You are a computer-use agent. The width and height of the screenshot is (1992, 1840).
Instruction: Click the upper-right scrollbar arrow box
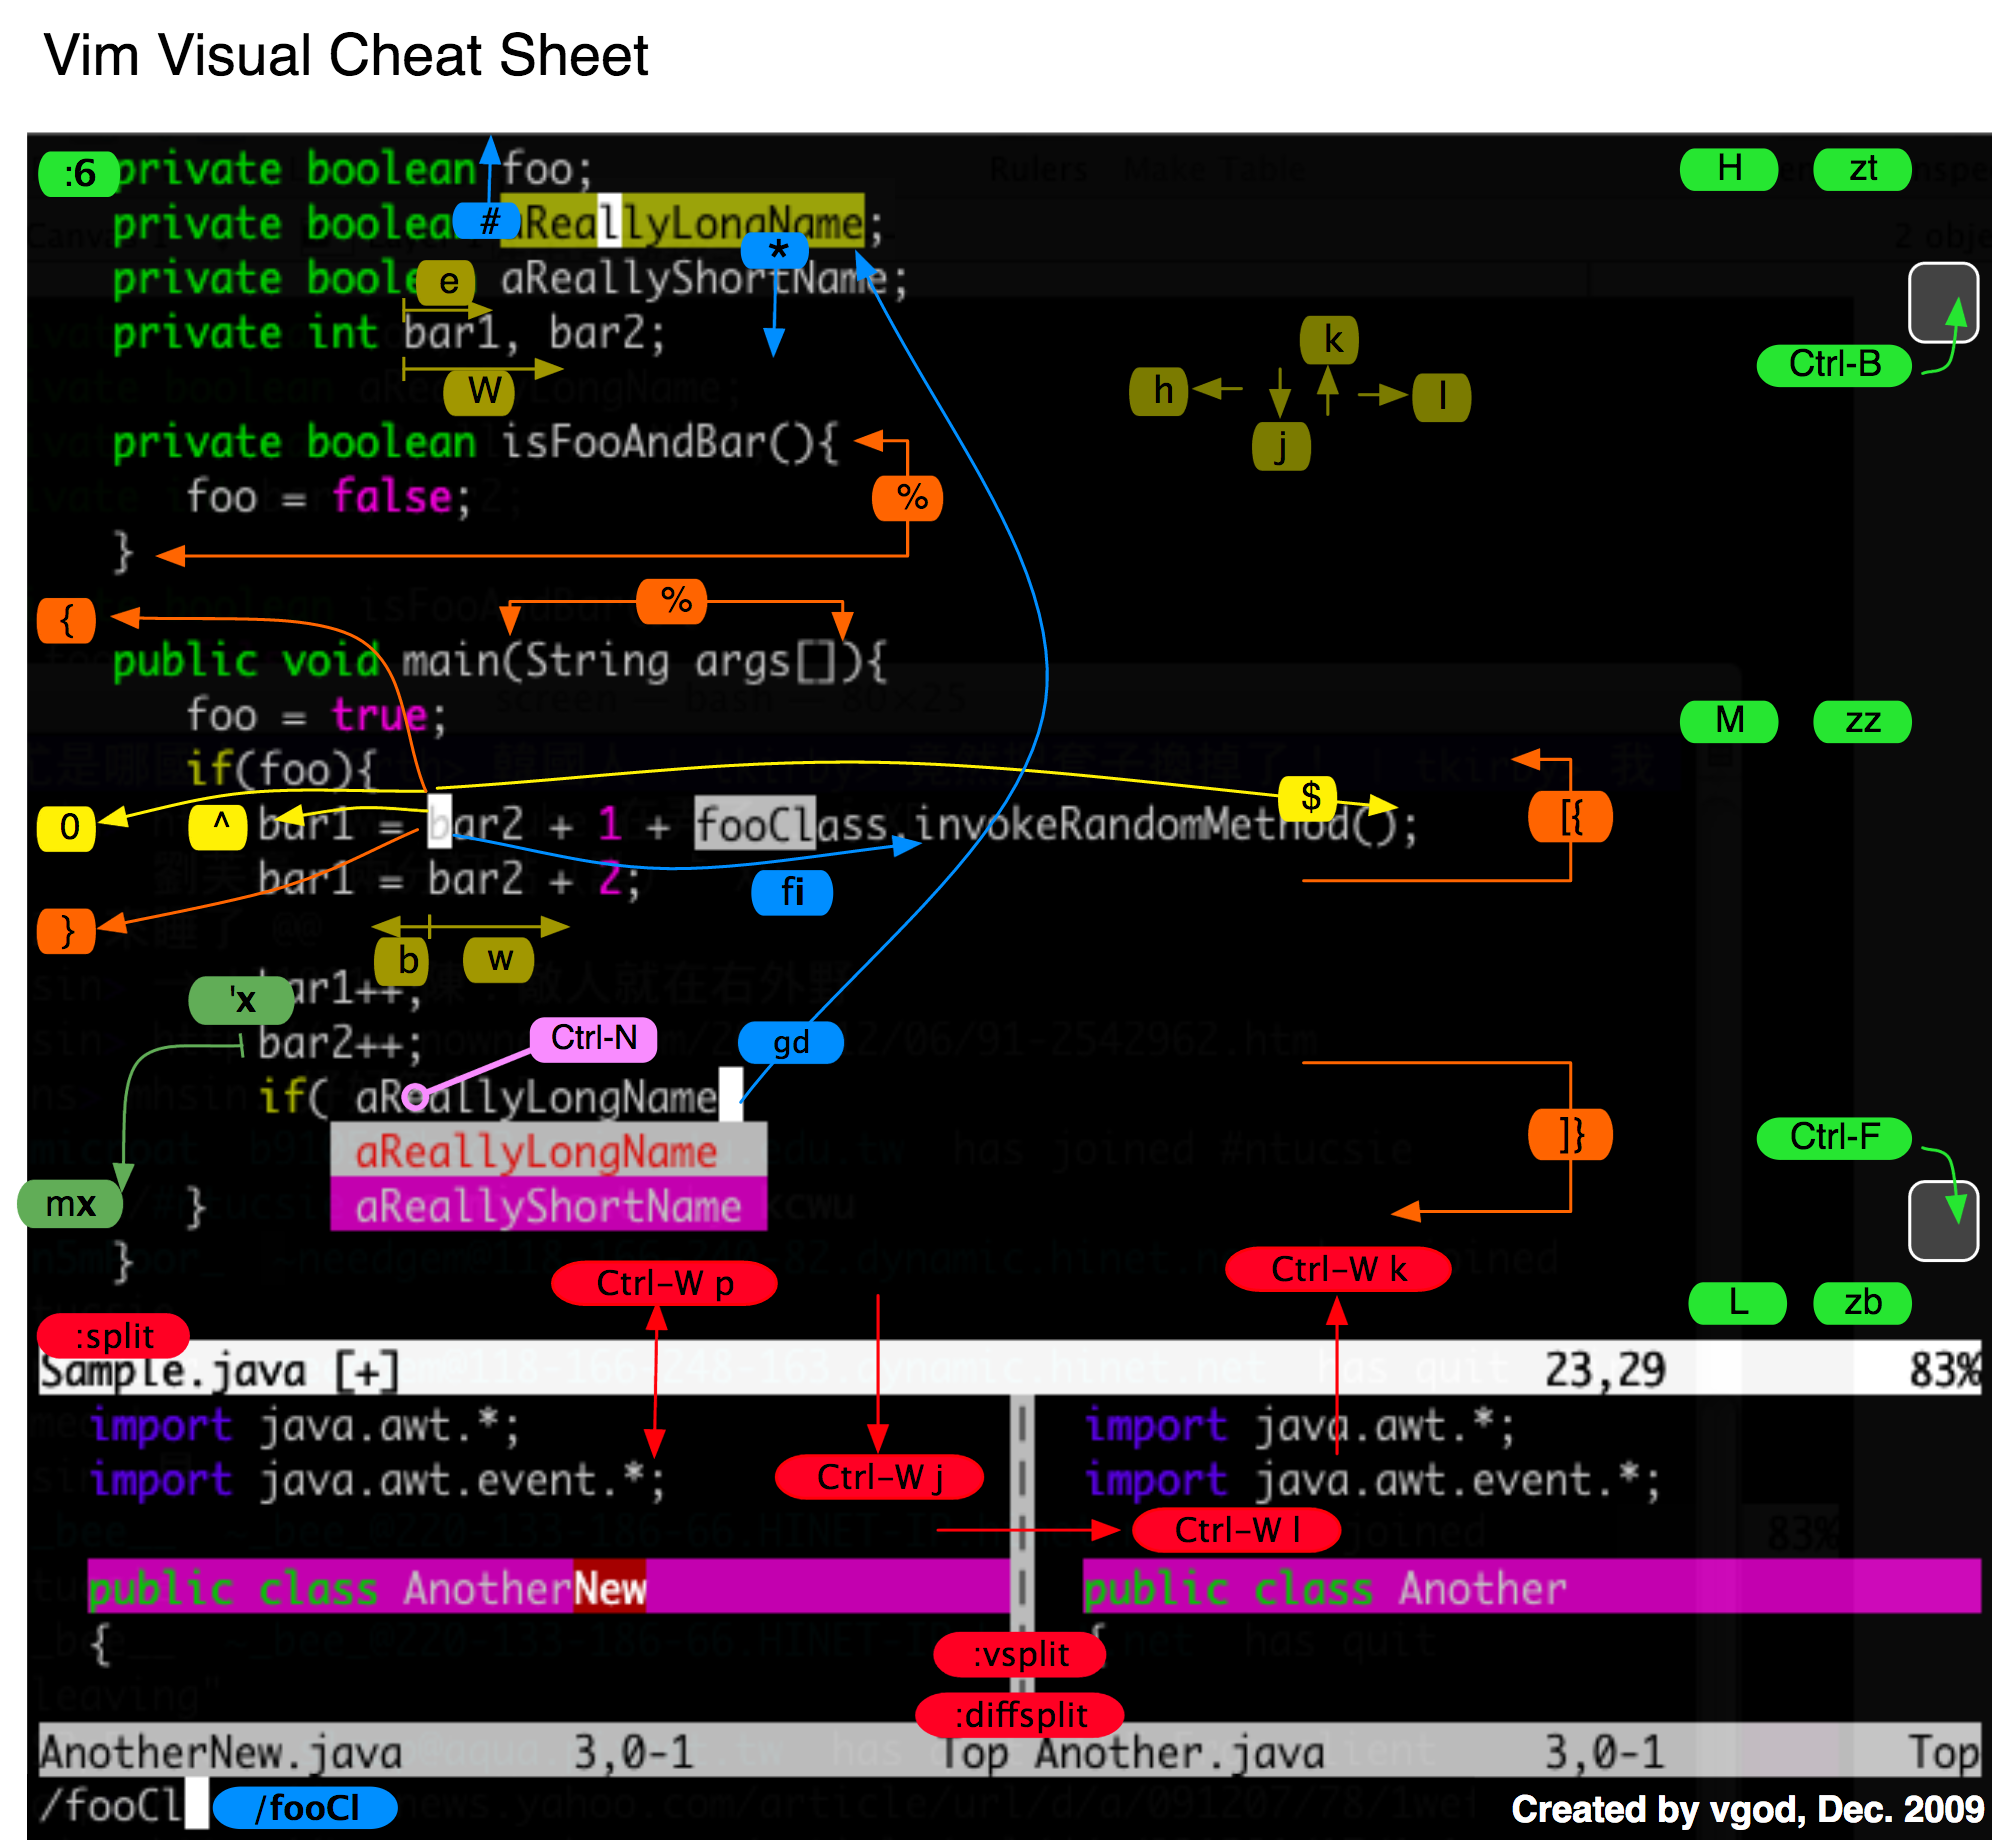(1944, 305)
